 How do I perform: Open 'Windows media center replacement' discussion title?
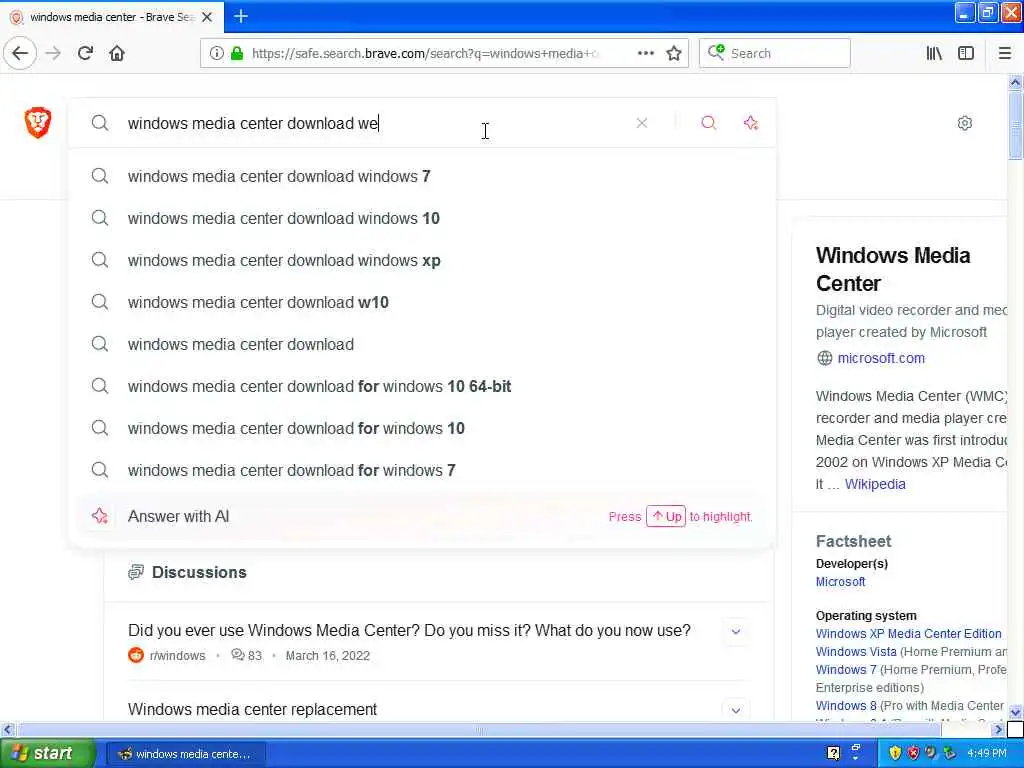(x=252, y=709)
